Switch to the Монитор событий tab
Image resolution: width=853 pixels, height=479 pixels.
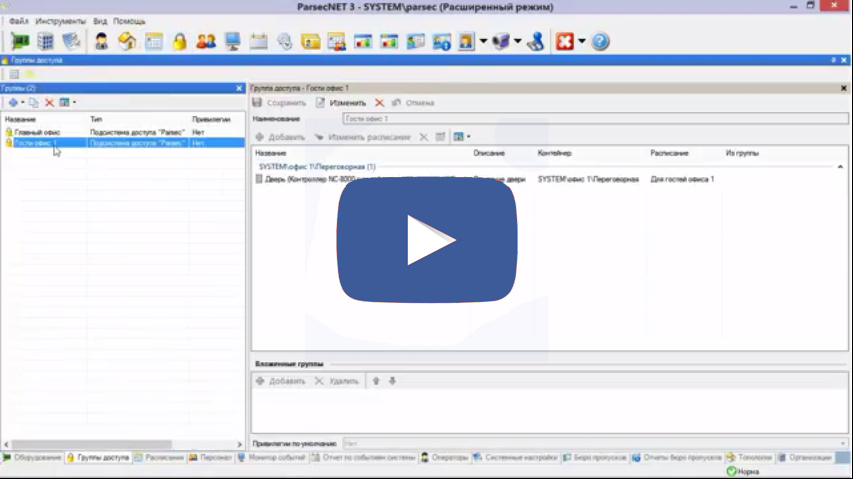pyautogui.click(x=271, y=458)
